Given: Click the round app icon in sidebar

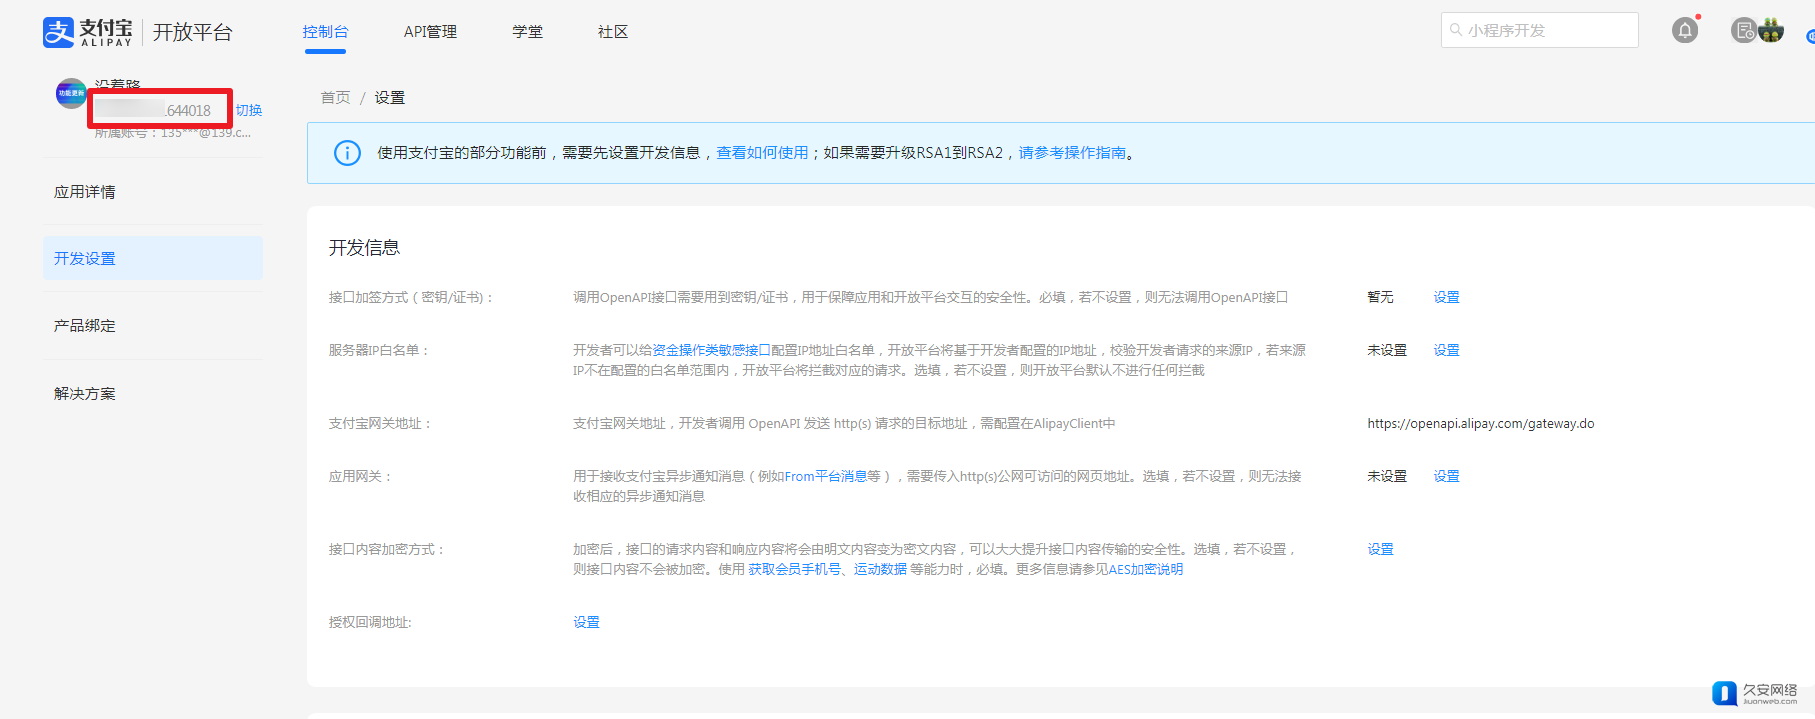Looking at the screenshot, I should point(71,93).
